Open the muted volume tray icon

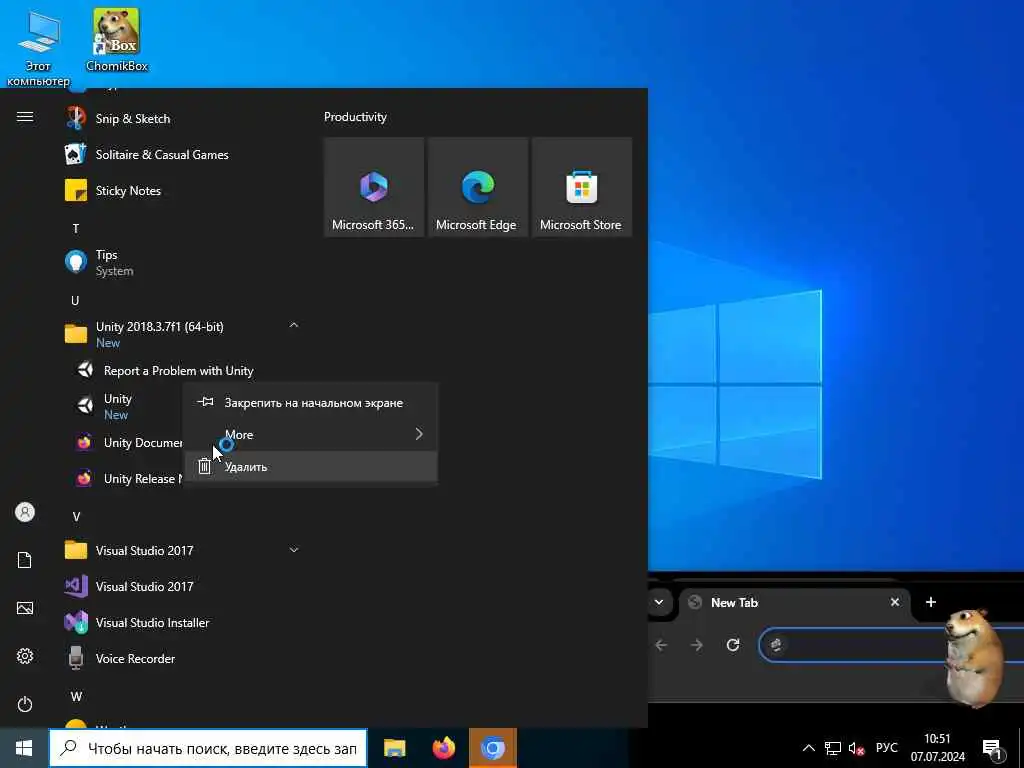857,748
